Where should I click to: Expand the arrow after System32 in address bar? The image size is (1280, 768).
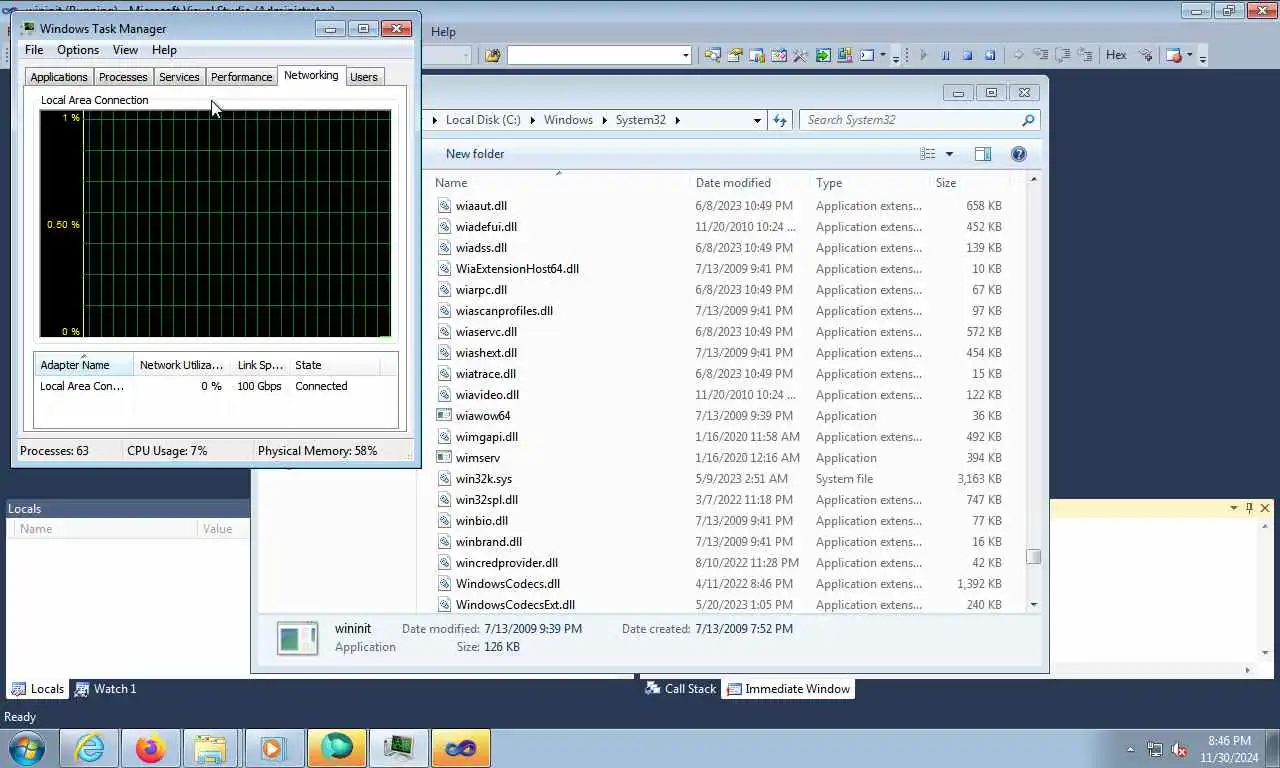677,120
